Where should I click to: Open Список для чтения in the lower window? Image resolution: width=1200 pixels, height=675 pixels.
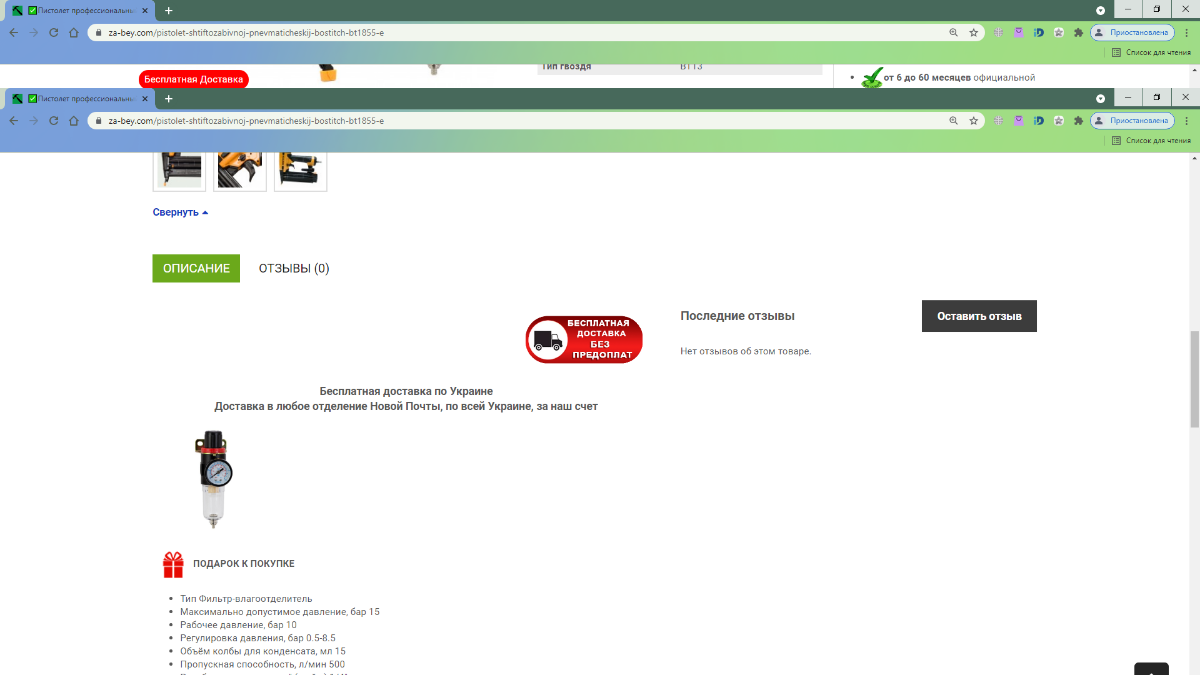pyautogui.click(x=1152, y=140)
